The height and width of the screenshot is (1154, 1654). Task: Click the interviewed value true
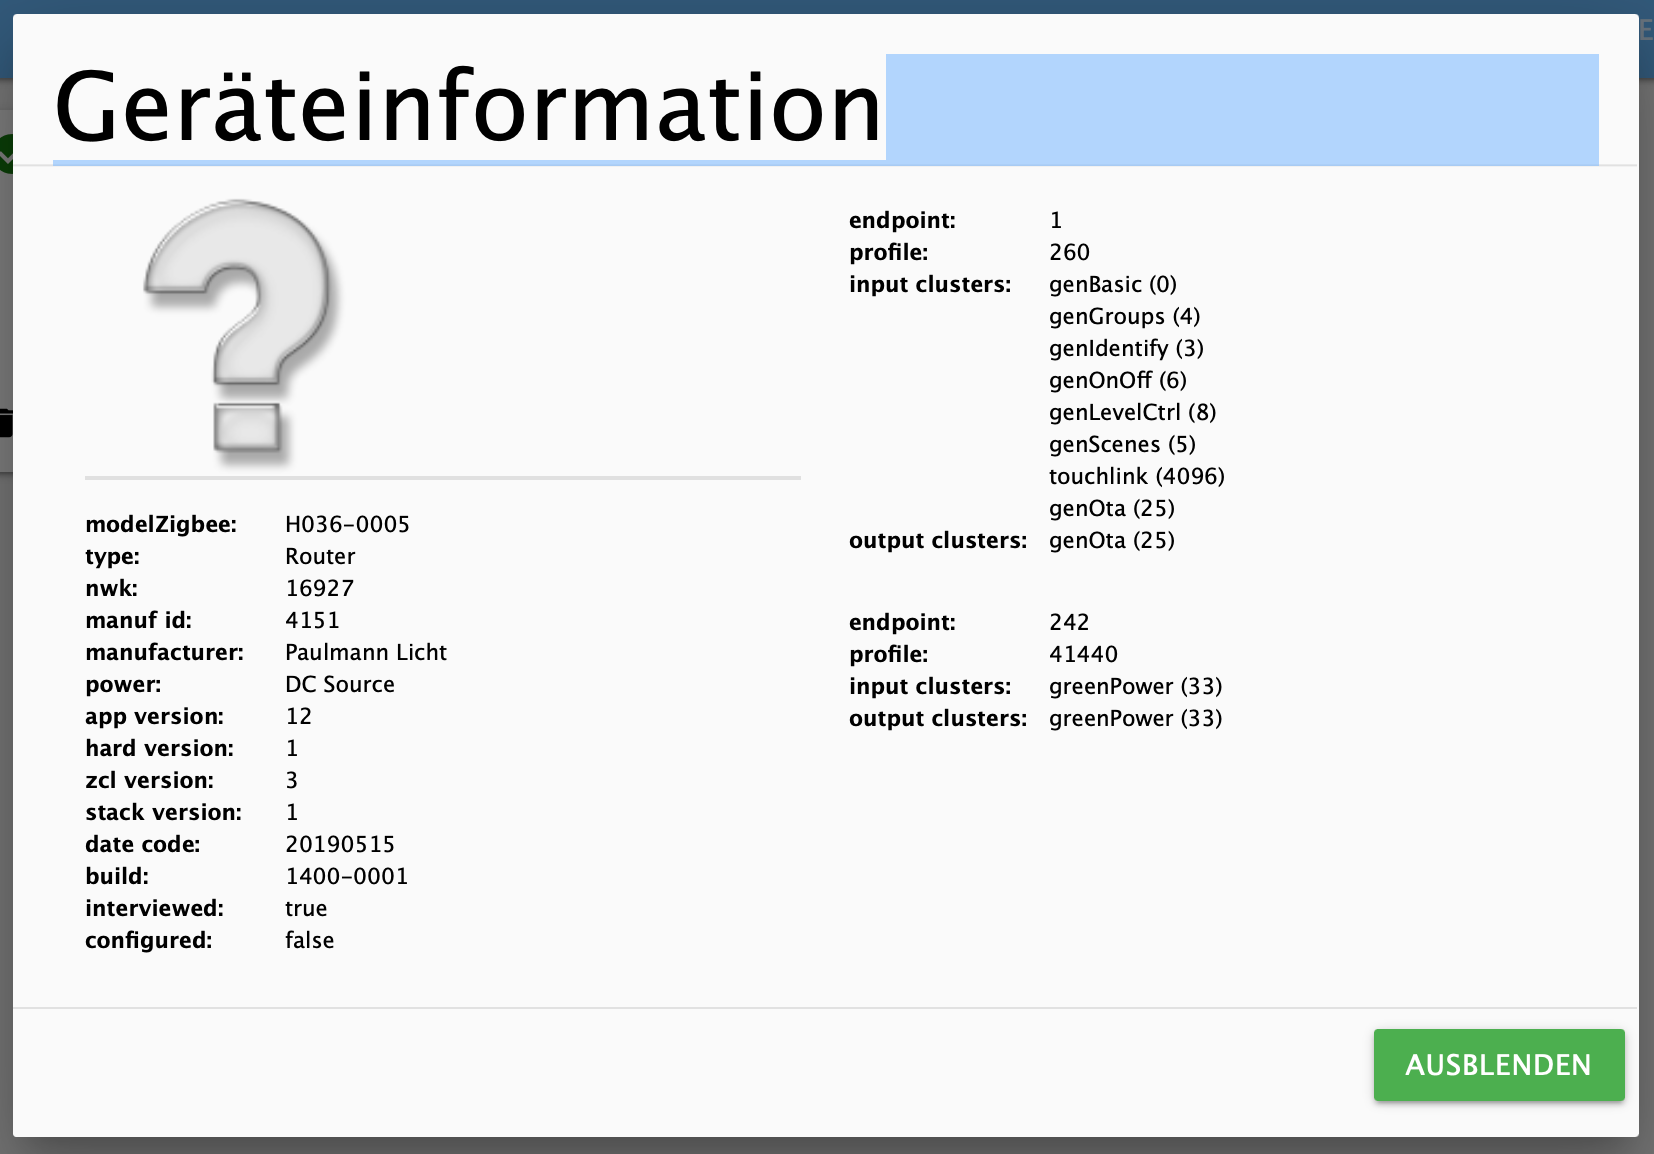306,908
